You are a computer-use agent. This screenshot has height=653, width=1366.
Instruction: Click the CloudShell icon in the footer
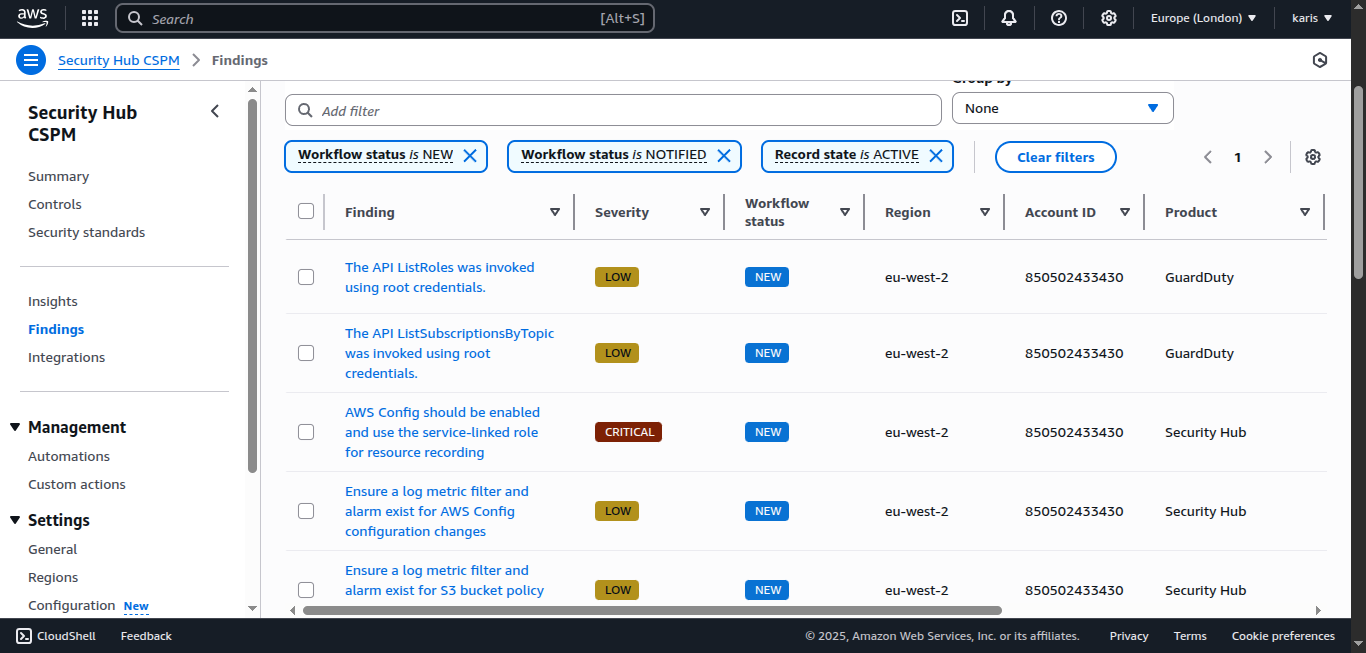click(24, 636)
